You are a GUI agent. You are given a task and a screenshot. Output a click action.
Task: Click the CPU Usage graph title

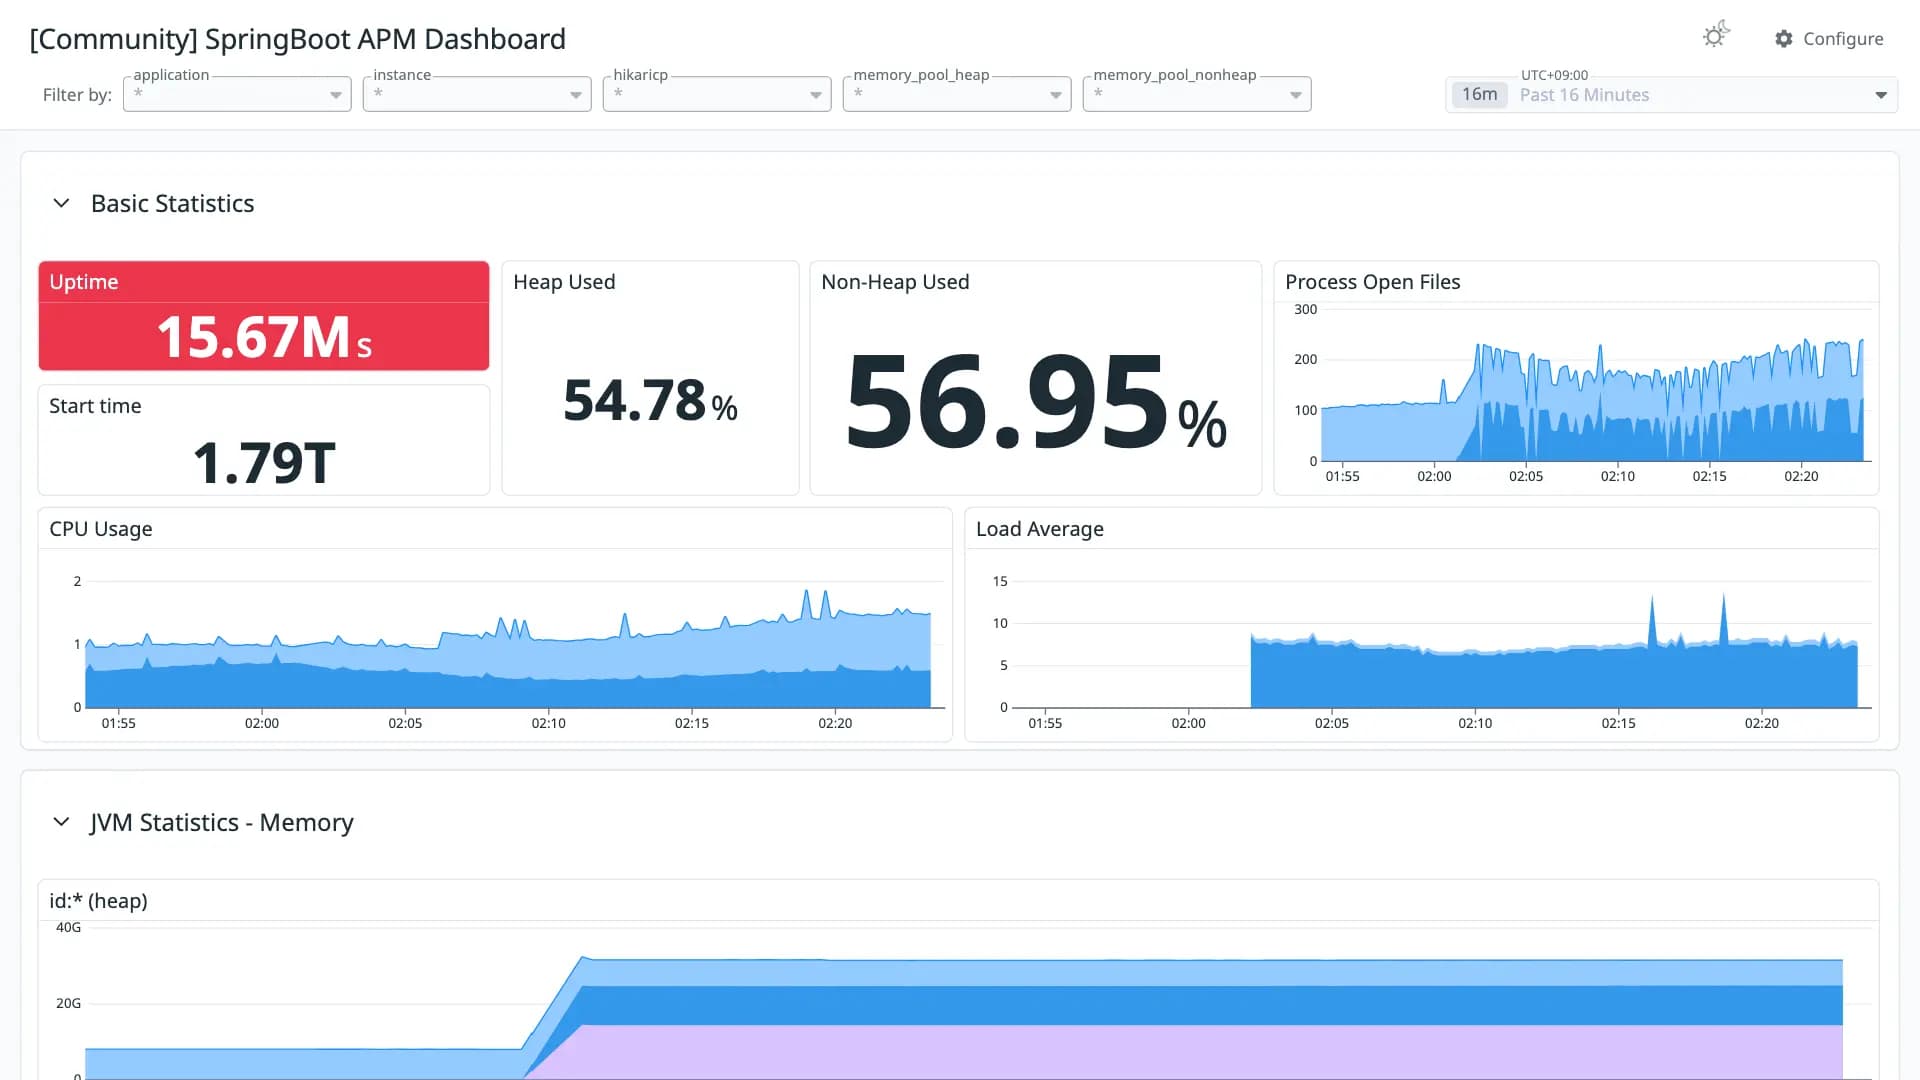point(101,529)
